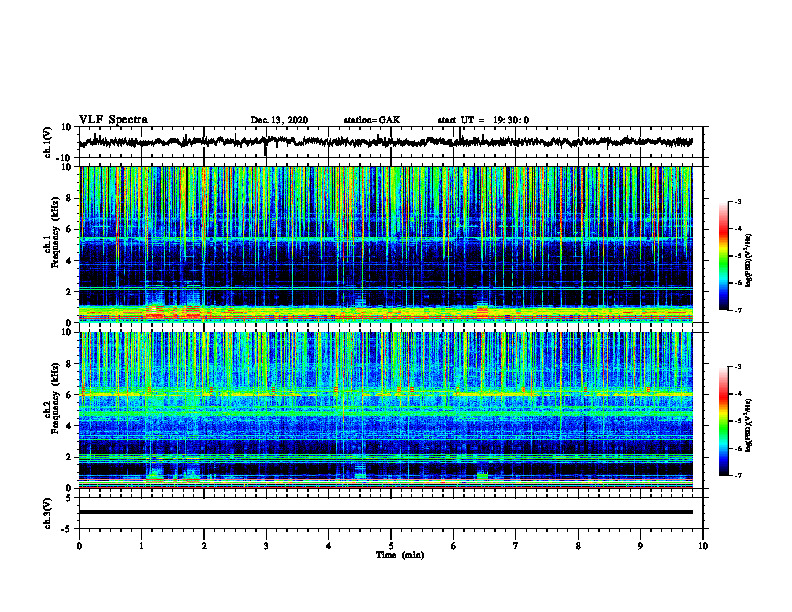Click the "3" tick on the Time axis
Screen dimensions: 792x612
(x=266, y=546)
